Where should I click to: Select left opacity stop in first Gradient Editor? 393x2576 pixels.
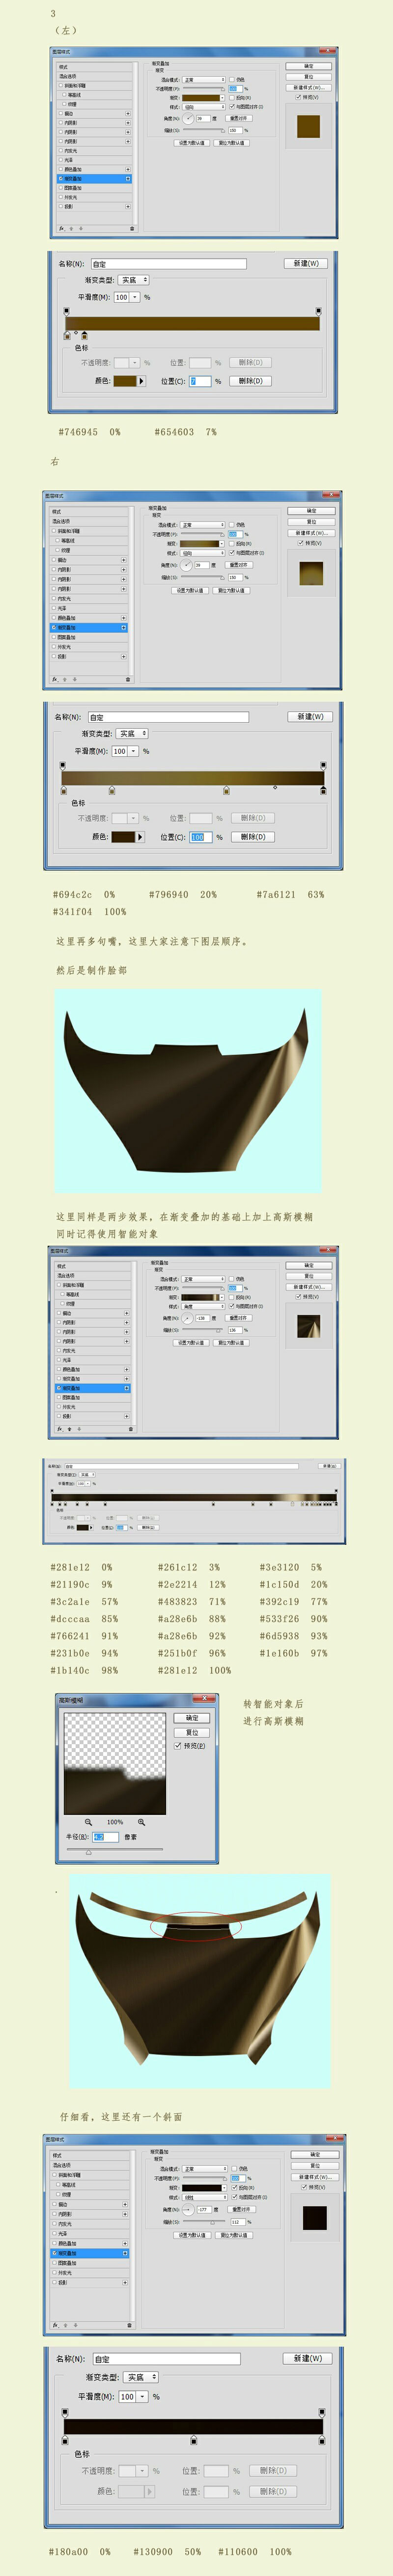[67, 312]
